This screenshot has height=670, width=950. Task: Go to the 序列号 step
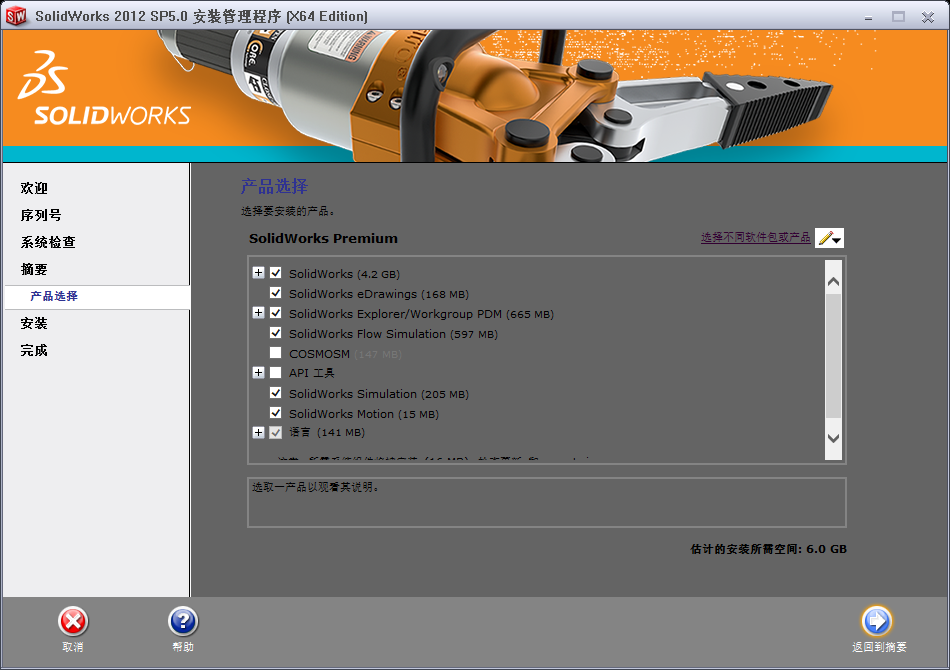41,216
